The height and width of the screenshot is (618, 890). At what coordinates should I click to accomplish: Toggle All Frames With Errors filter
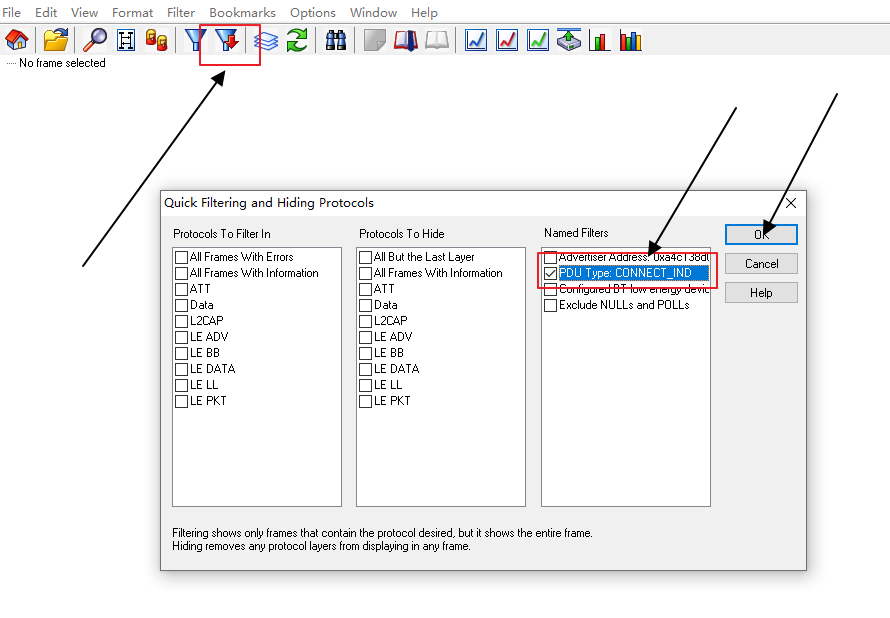(181, 257)
